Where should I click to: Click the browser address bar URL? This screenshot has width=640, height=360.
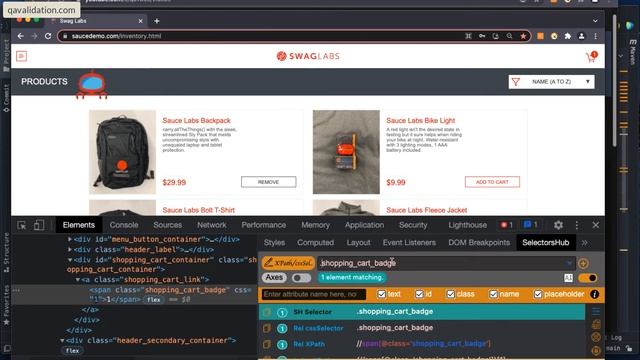(x=116, y=36)
